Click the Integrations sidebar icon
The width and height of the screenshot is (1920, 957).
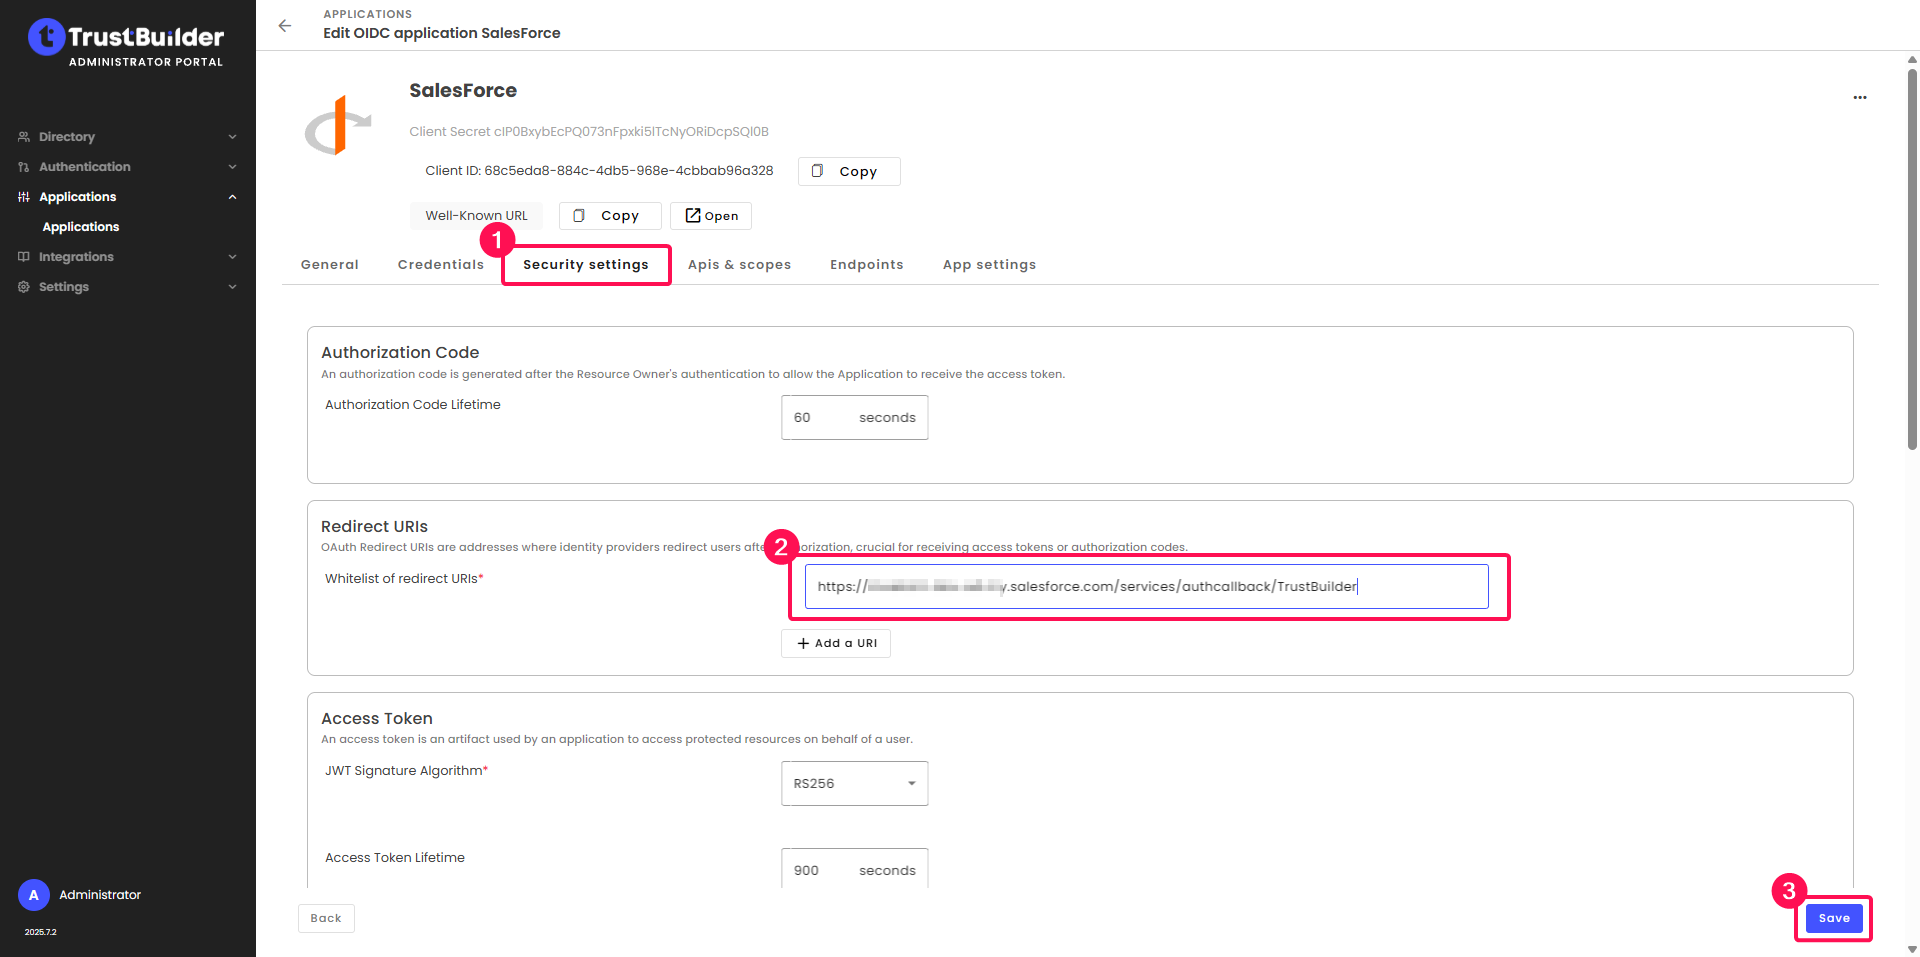(24, 257)
